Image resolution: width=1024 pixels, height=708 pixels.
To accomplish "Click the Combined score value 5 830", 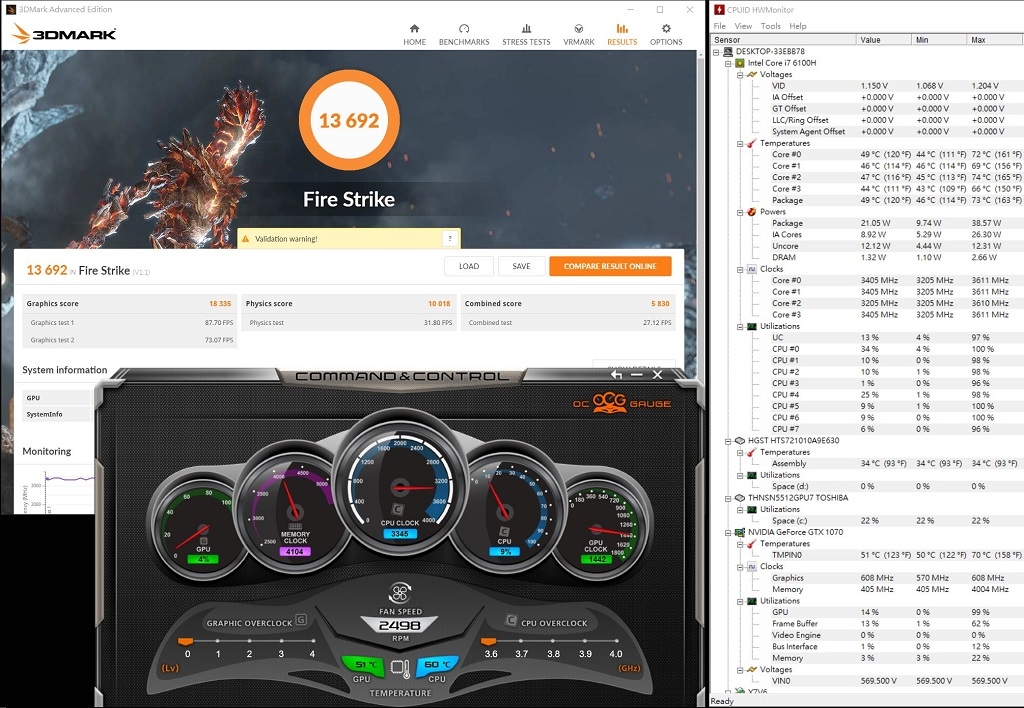I will (660, 304).
